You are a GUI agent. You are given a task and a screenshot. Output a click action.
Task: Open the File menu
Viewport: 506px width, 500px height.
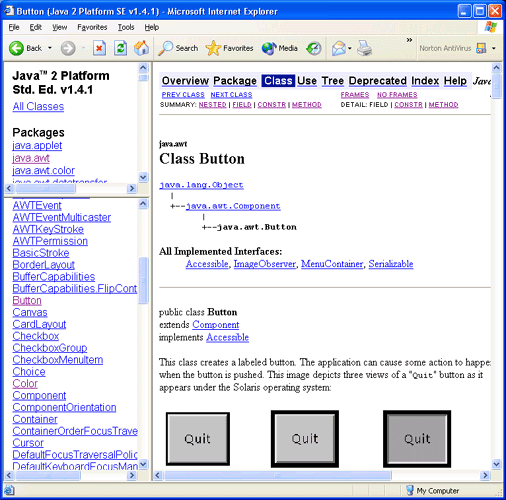coord(14,27)
